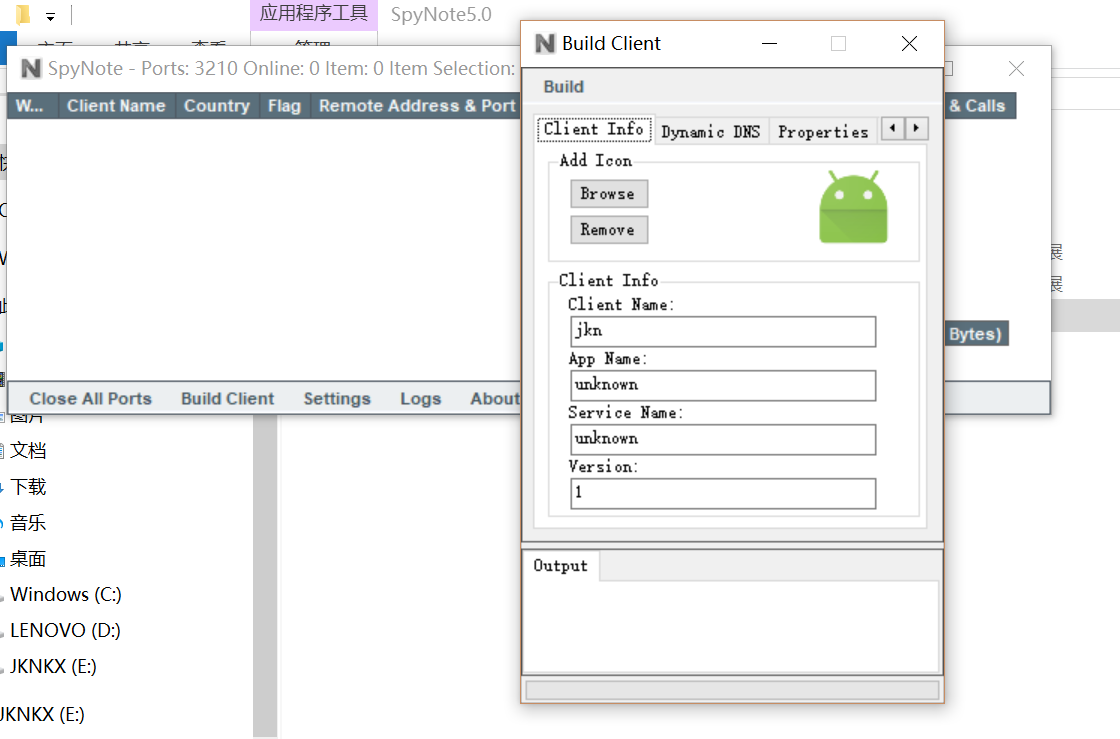The image size is (1120, 739).
Task: Sort by Flag column header
Action: 284,106
